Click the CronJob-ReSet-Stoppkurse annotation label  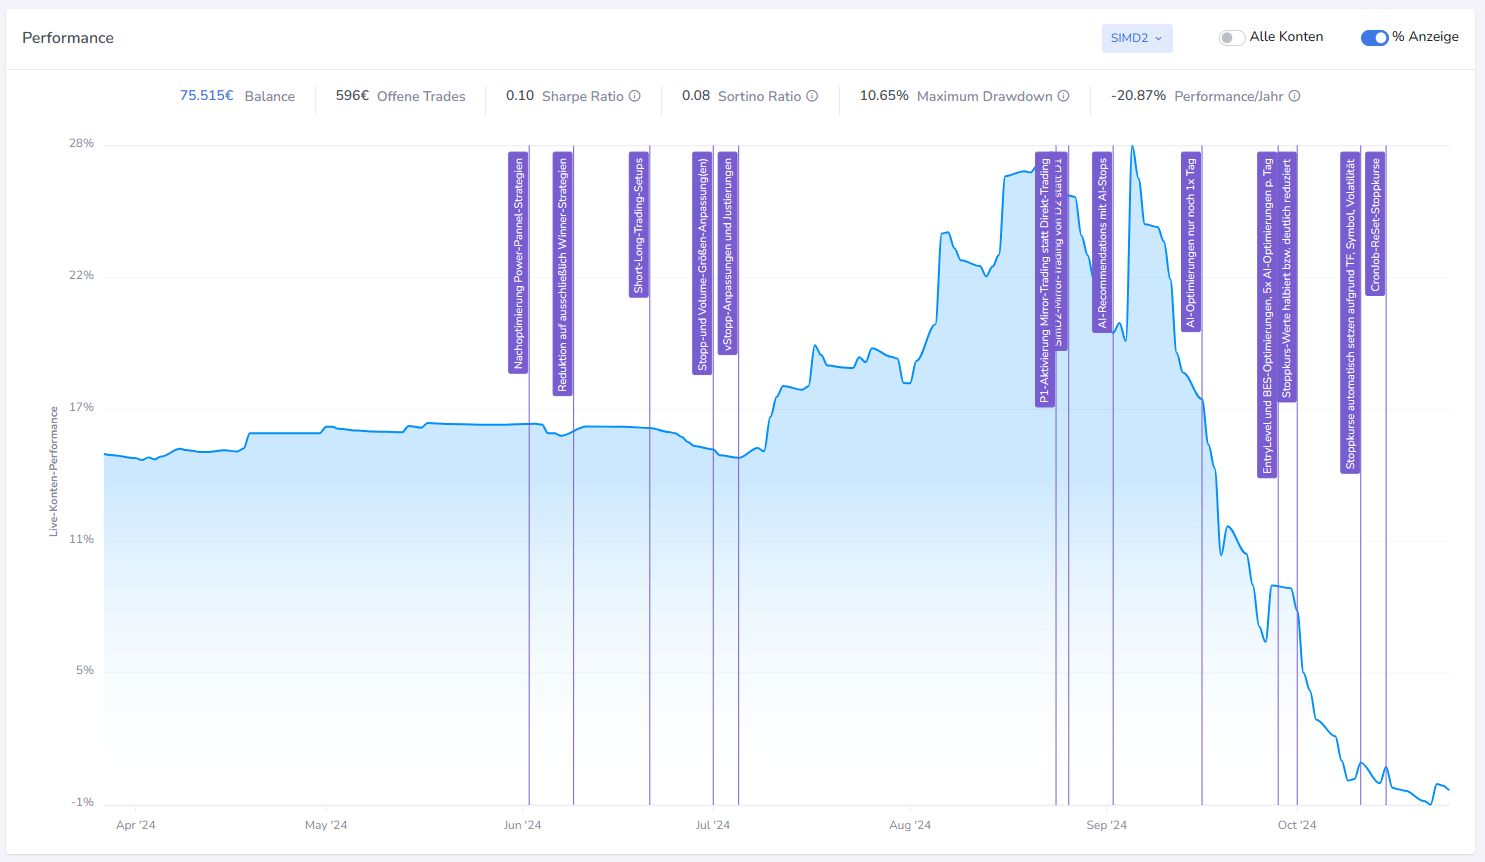(x=1375, y=224)
